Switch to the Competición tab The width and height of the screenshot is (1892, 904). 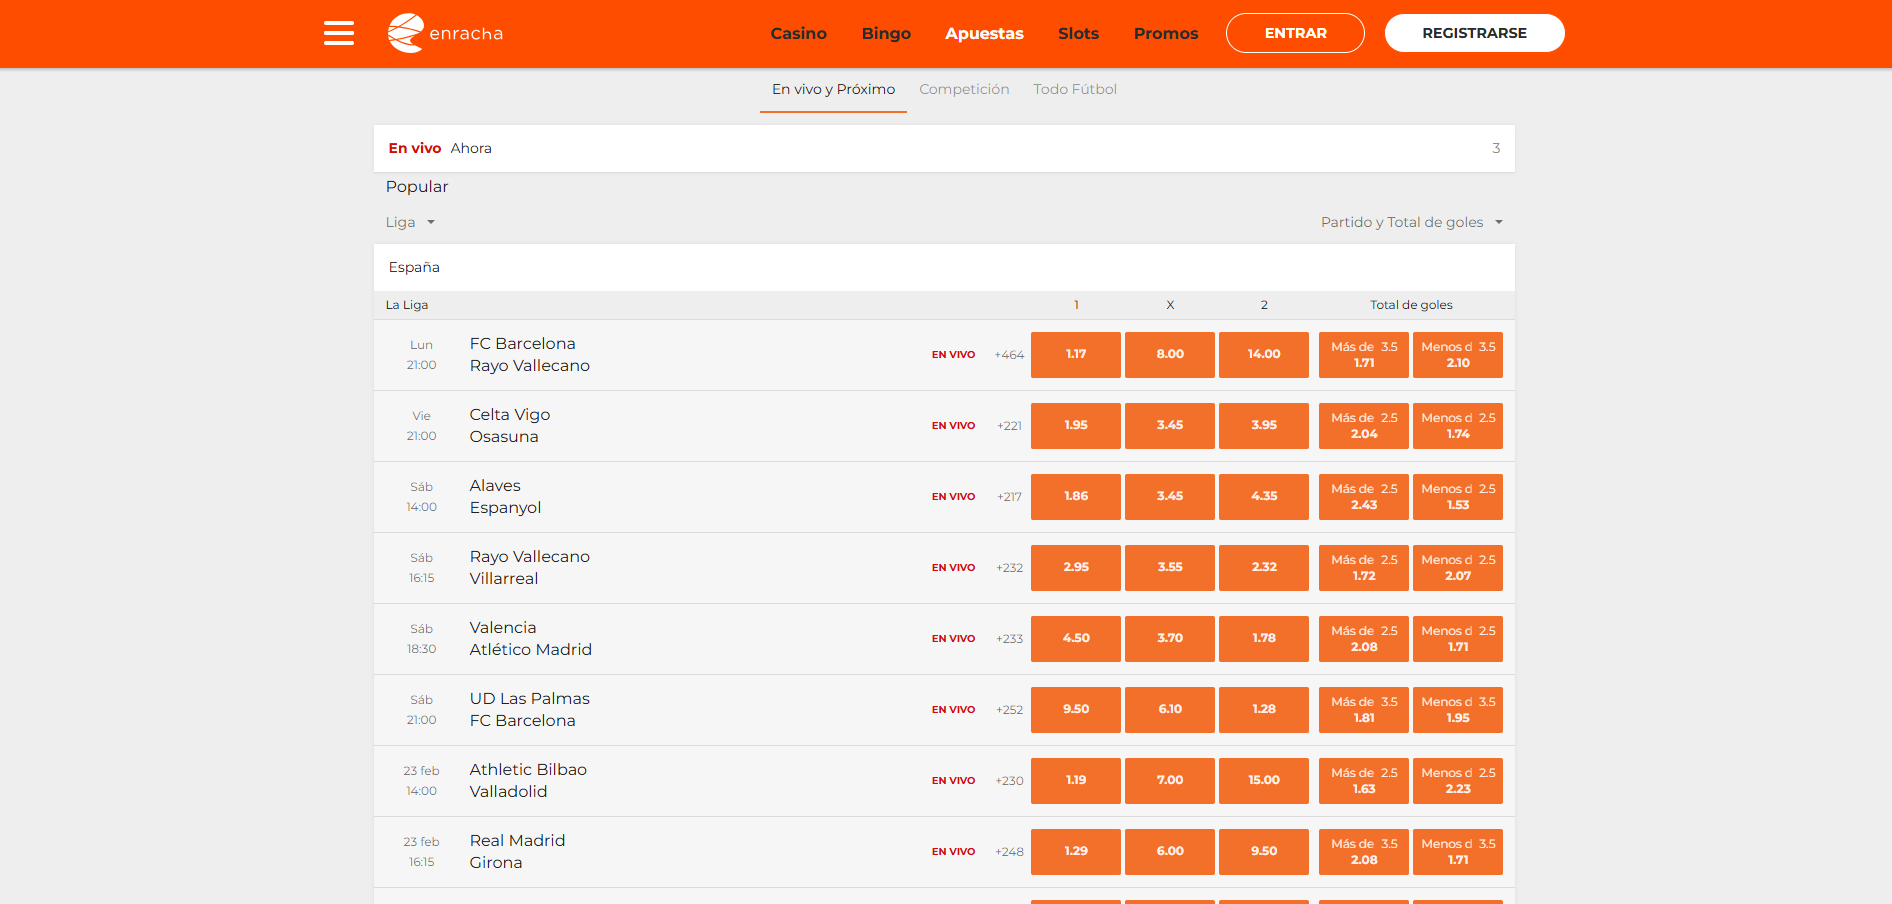pyautogui.click(x=964, y=89)
